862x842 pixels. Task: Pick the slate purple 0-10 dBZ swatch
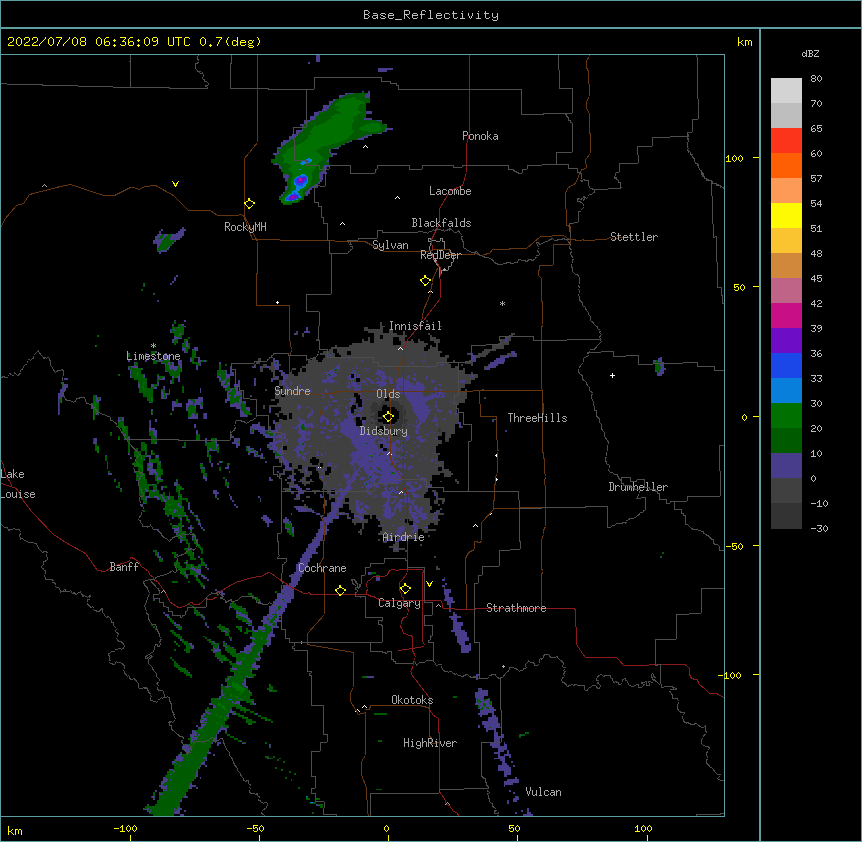(786, 466)
